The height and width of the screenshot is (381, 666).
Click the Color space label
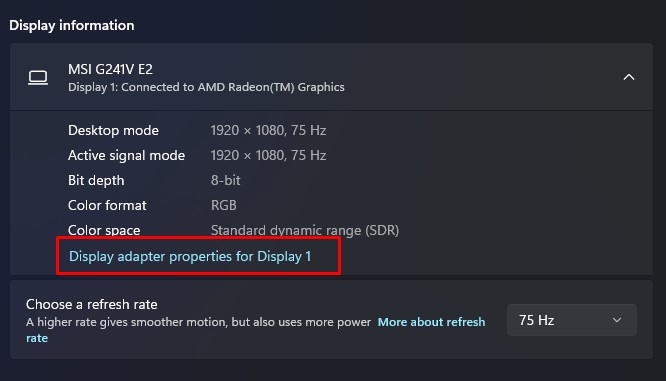pos(104,230)
